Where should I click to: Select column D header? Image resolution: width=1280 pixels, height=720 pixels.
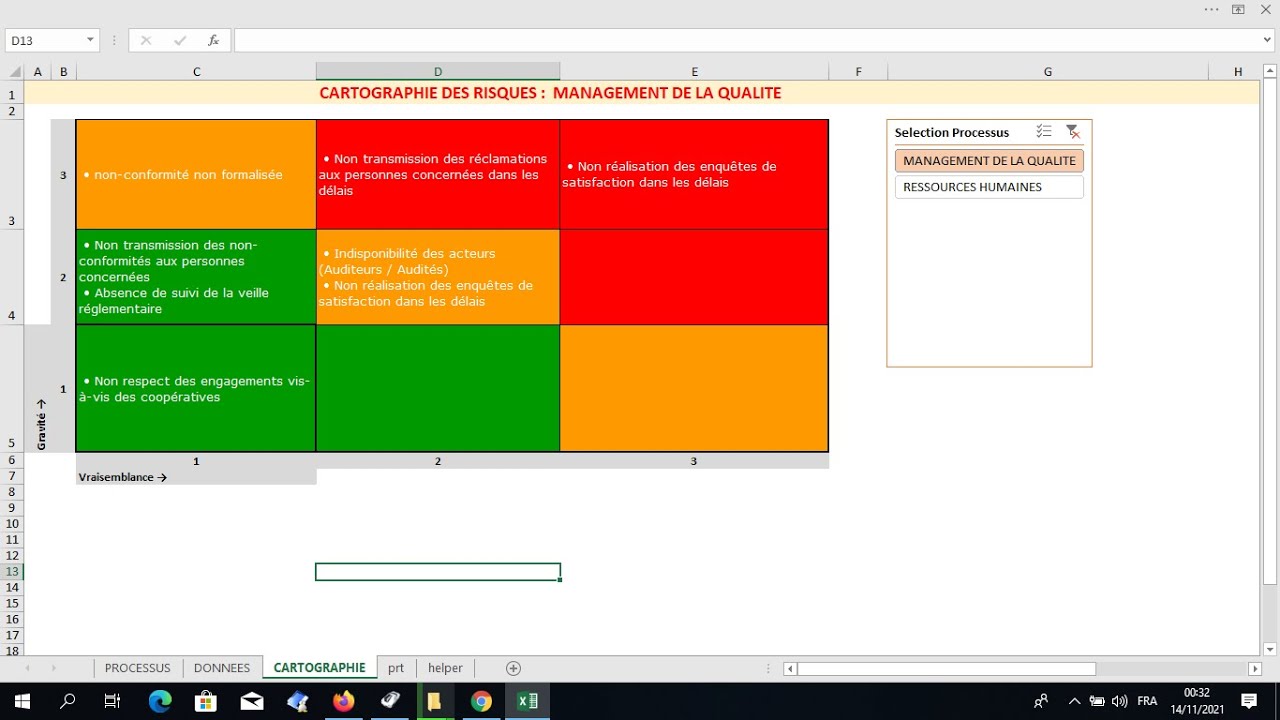pos(438,72)
